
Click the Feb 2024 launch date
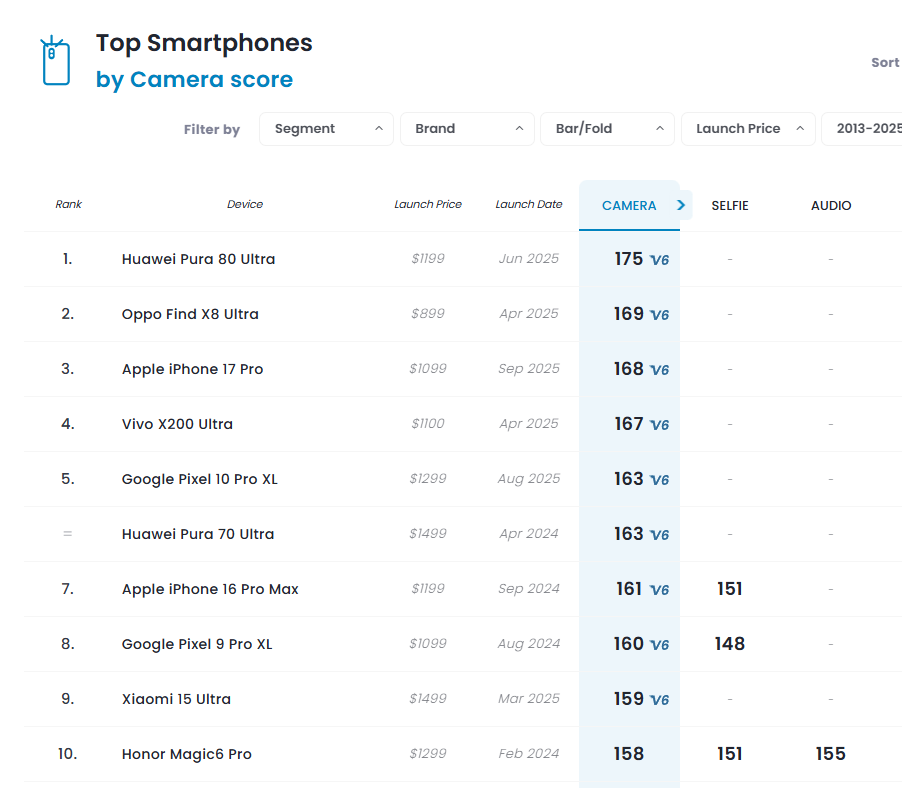point(529,753)
